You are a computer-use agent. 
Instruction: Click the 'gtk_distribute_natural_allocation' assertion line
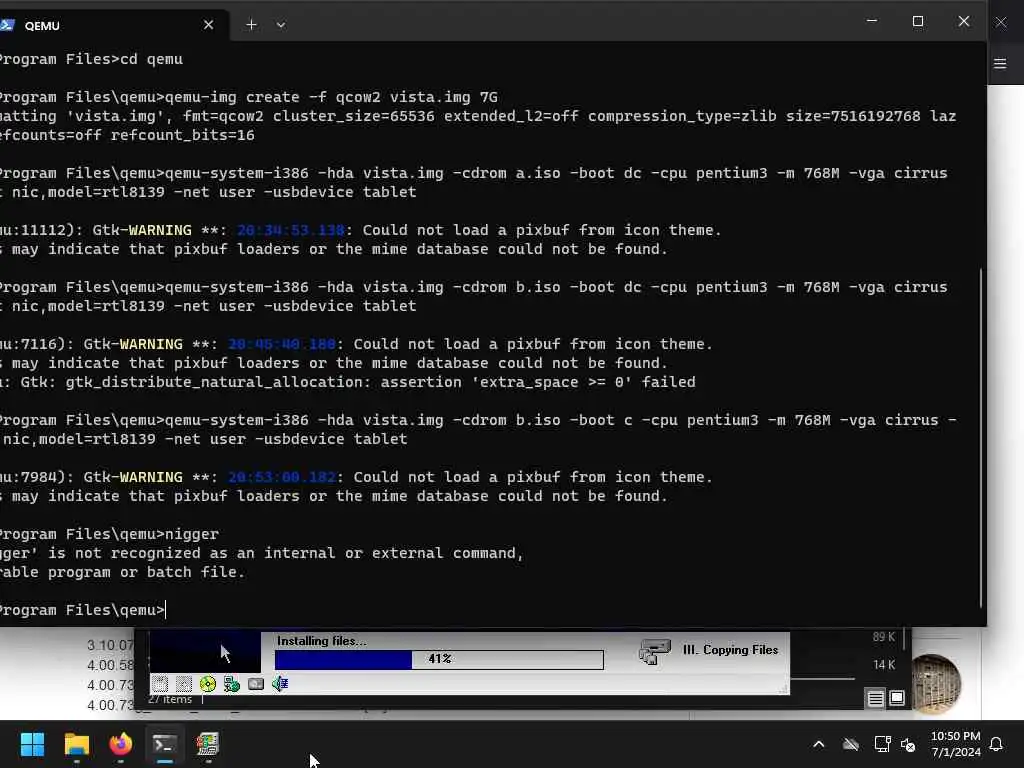coord(348,382)
